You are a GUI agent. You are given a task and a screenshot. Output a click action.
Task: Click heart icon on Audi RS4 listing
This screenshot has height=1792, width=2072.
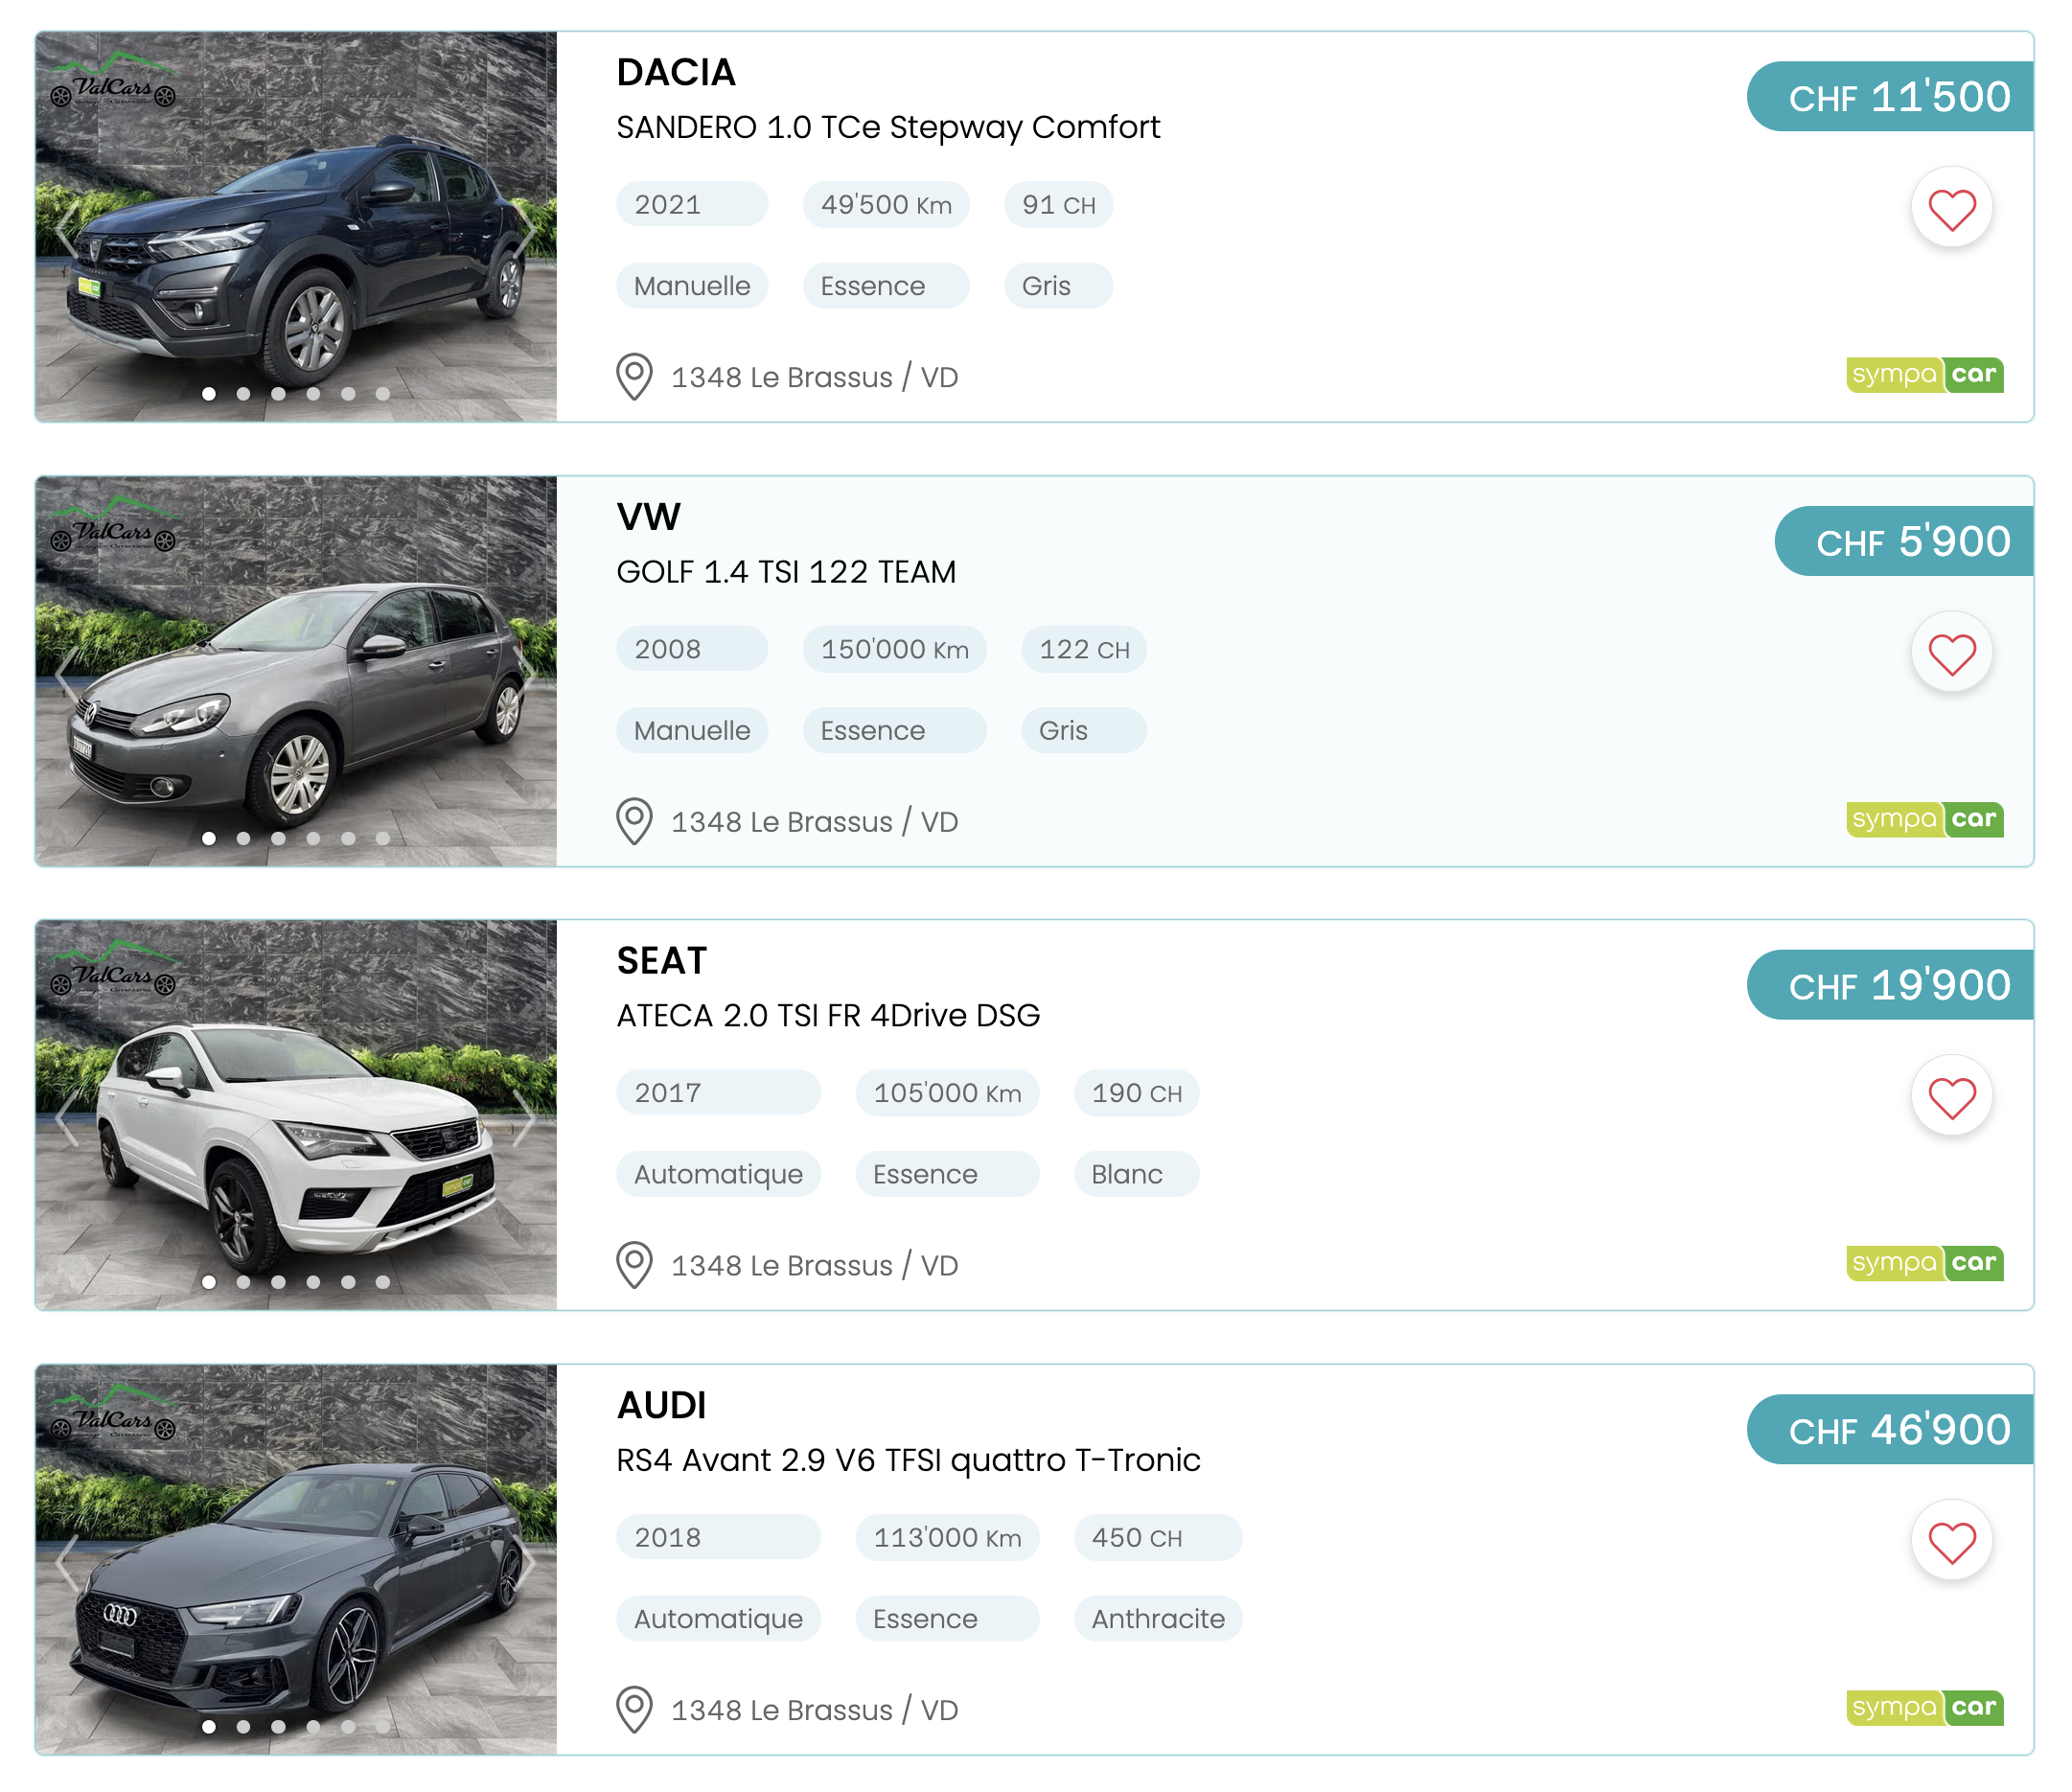pos(1951,1541)
